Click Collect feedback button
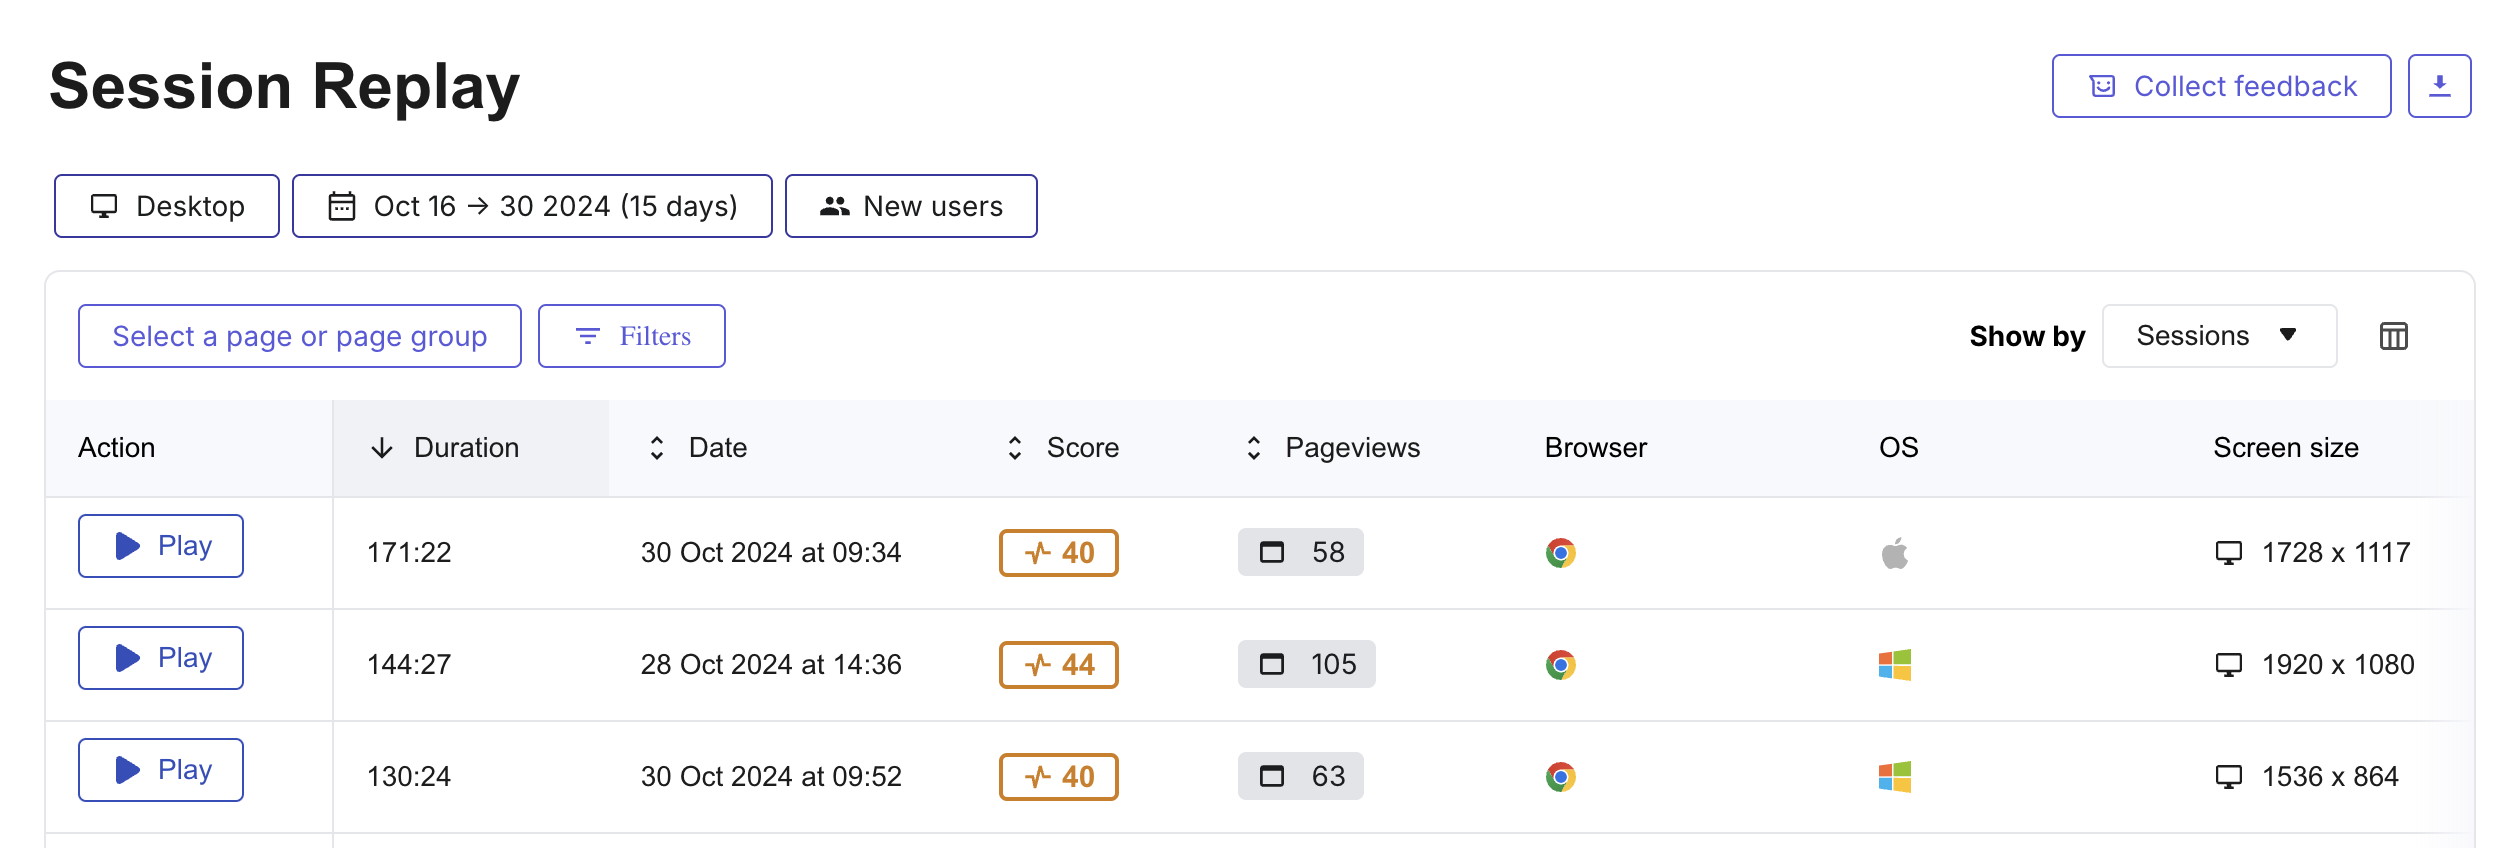This screenshot has width=2494, height=848. [2221, 86]
